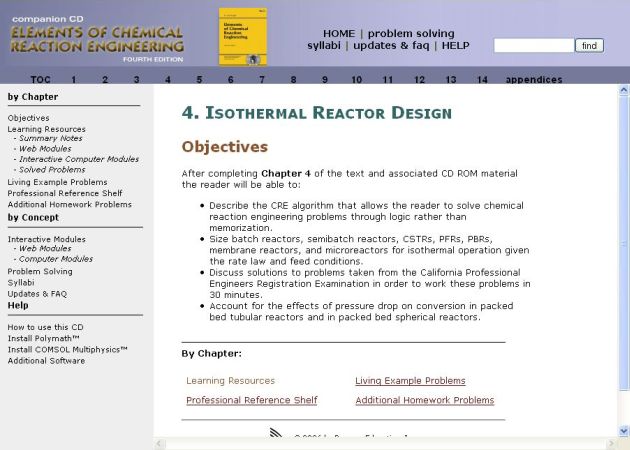Jump to chapter 7 in navigation bar
The height and width of the screenshot is (450, 630).
(x=262, y=80)
